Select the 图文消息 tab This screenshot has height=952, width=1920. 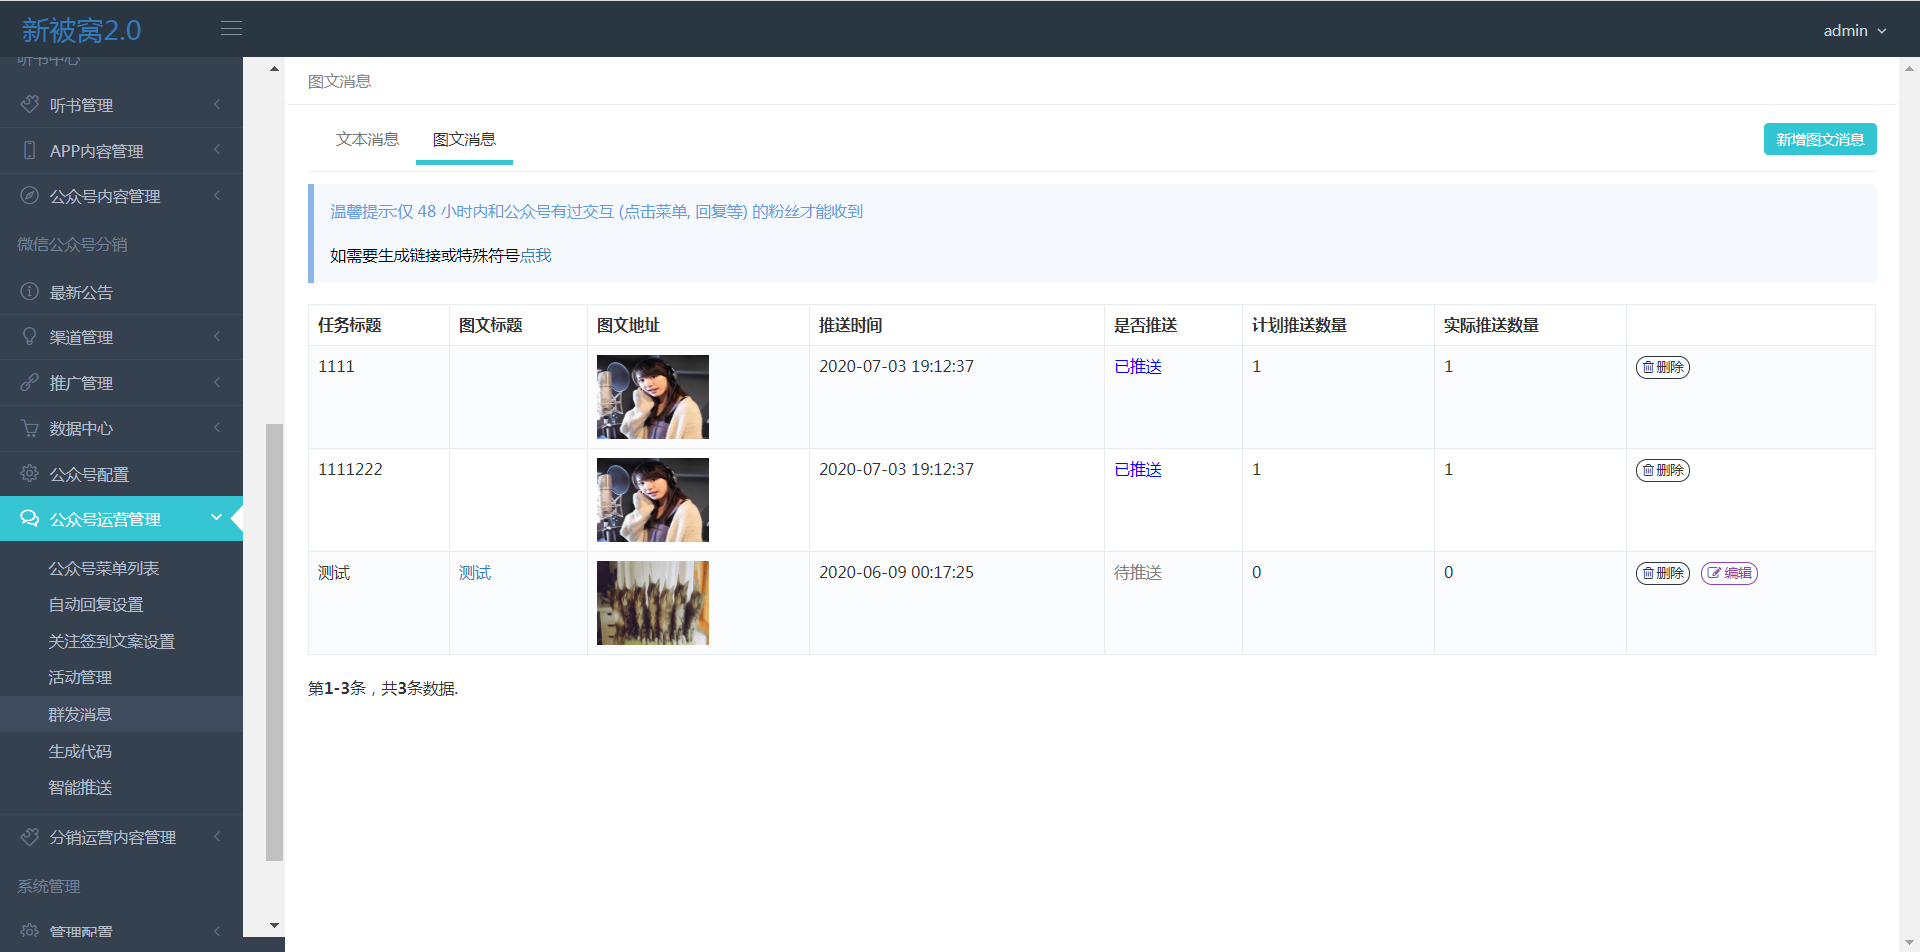pos(464,139)
